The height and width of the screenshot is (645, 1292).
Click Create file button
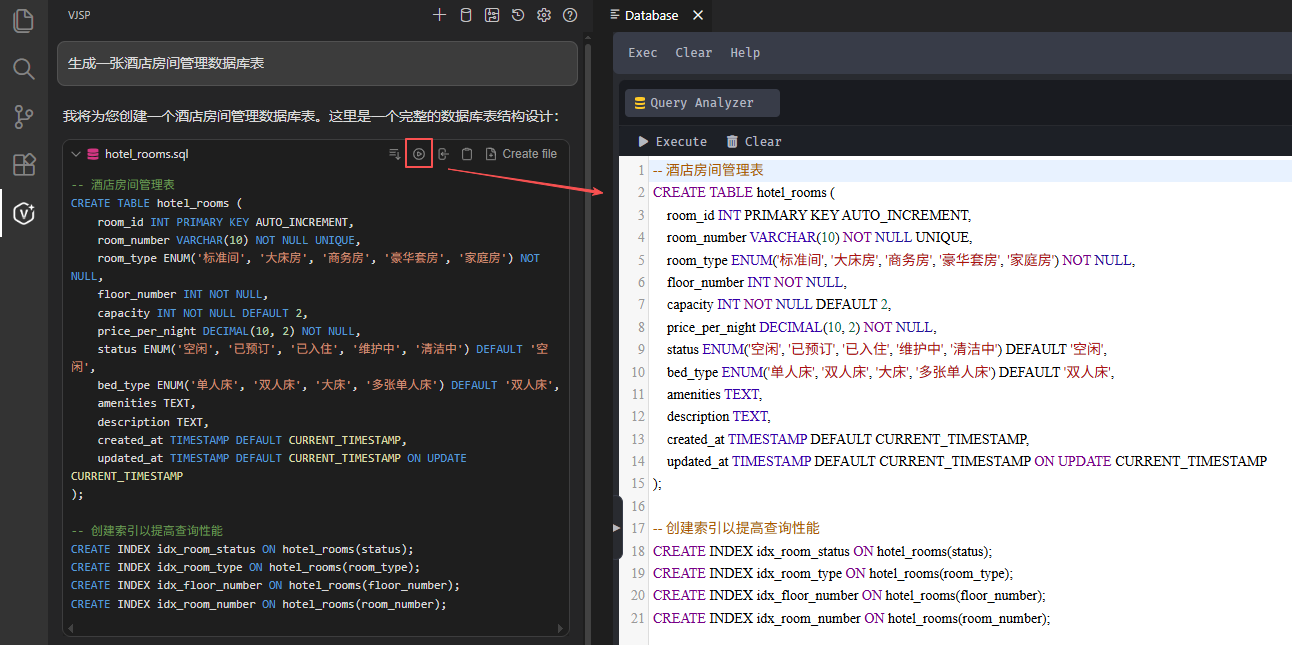(521, 154)
